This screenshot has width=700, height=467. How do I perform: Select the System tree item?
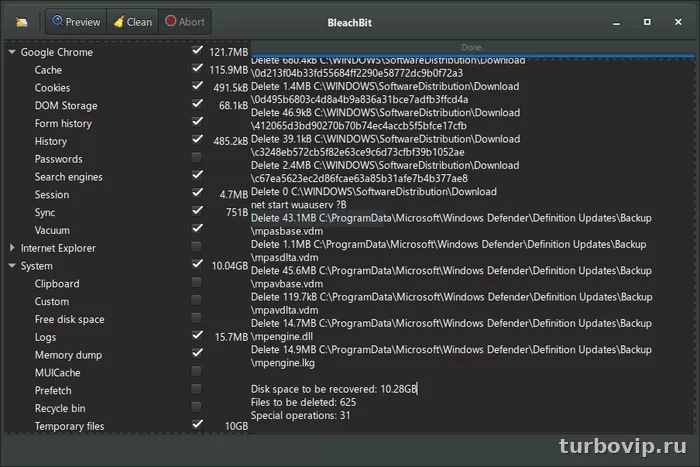(37, 266)
